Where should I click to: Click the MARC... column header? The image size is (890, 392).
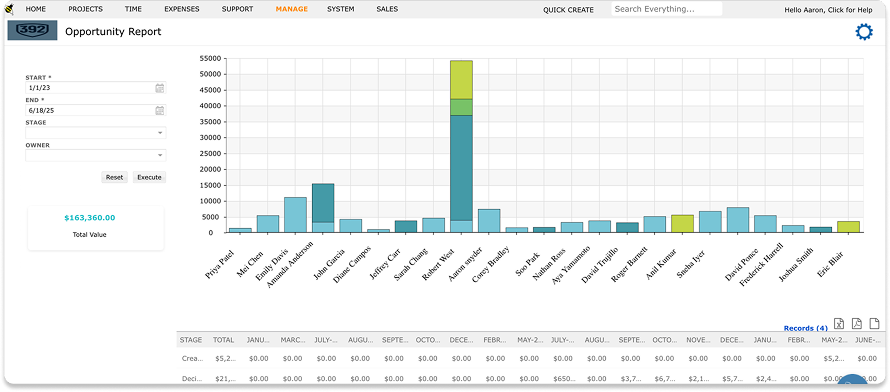click(292, 340)
